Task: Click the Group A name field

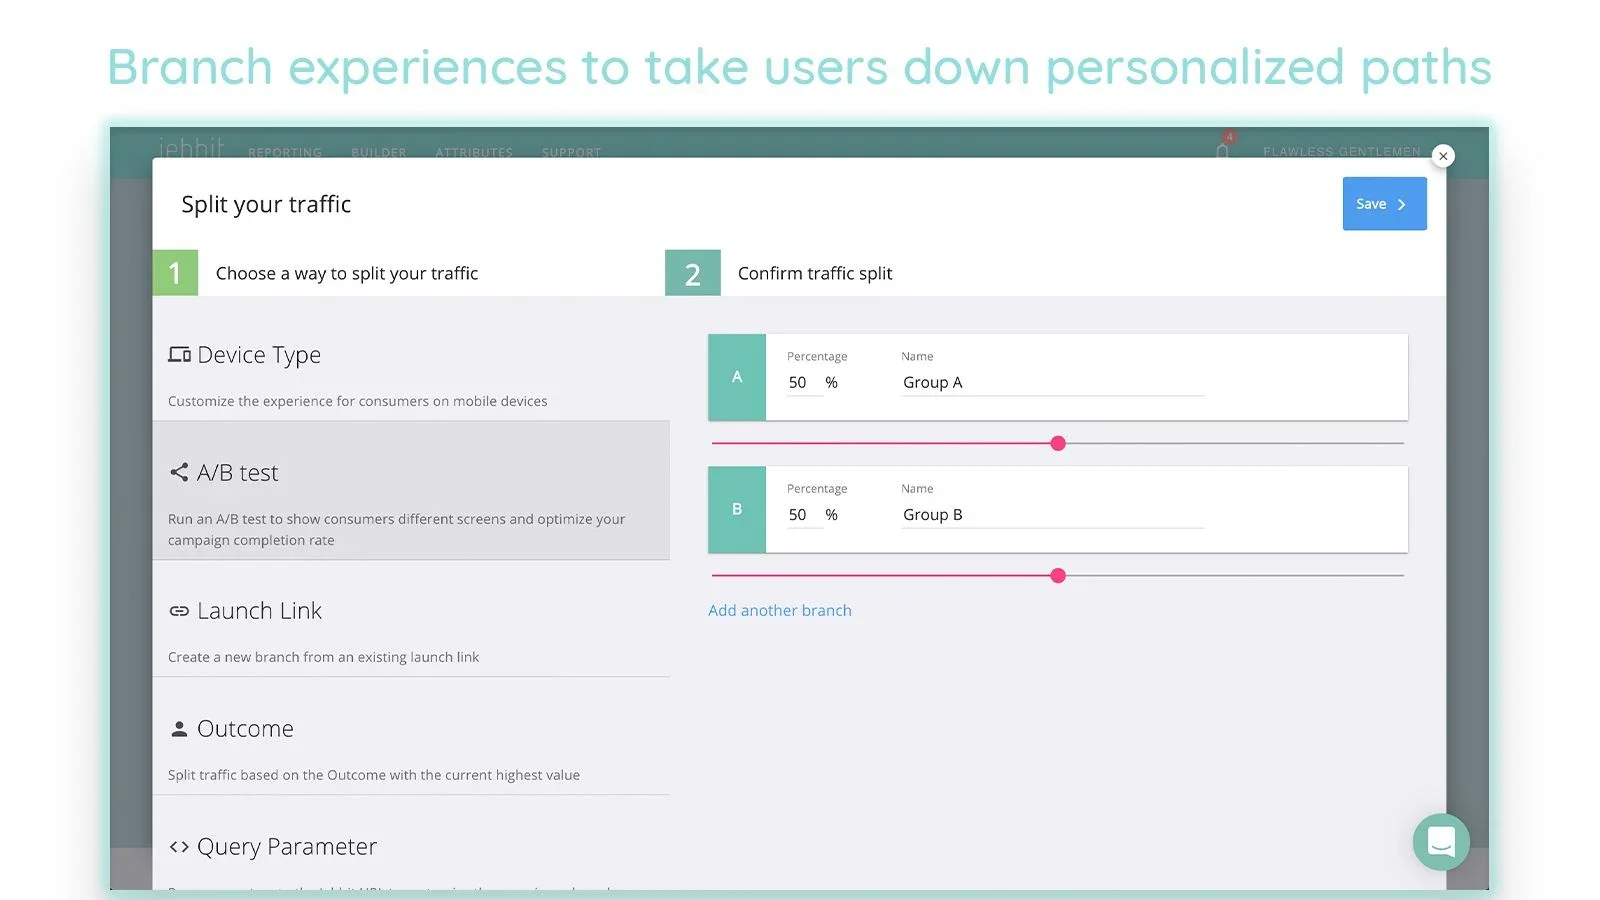Action: [x=1053, y=383]
